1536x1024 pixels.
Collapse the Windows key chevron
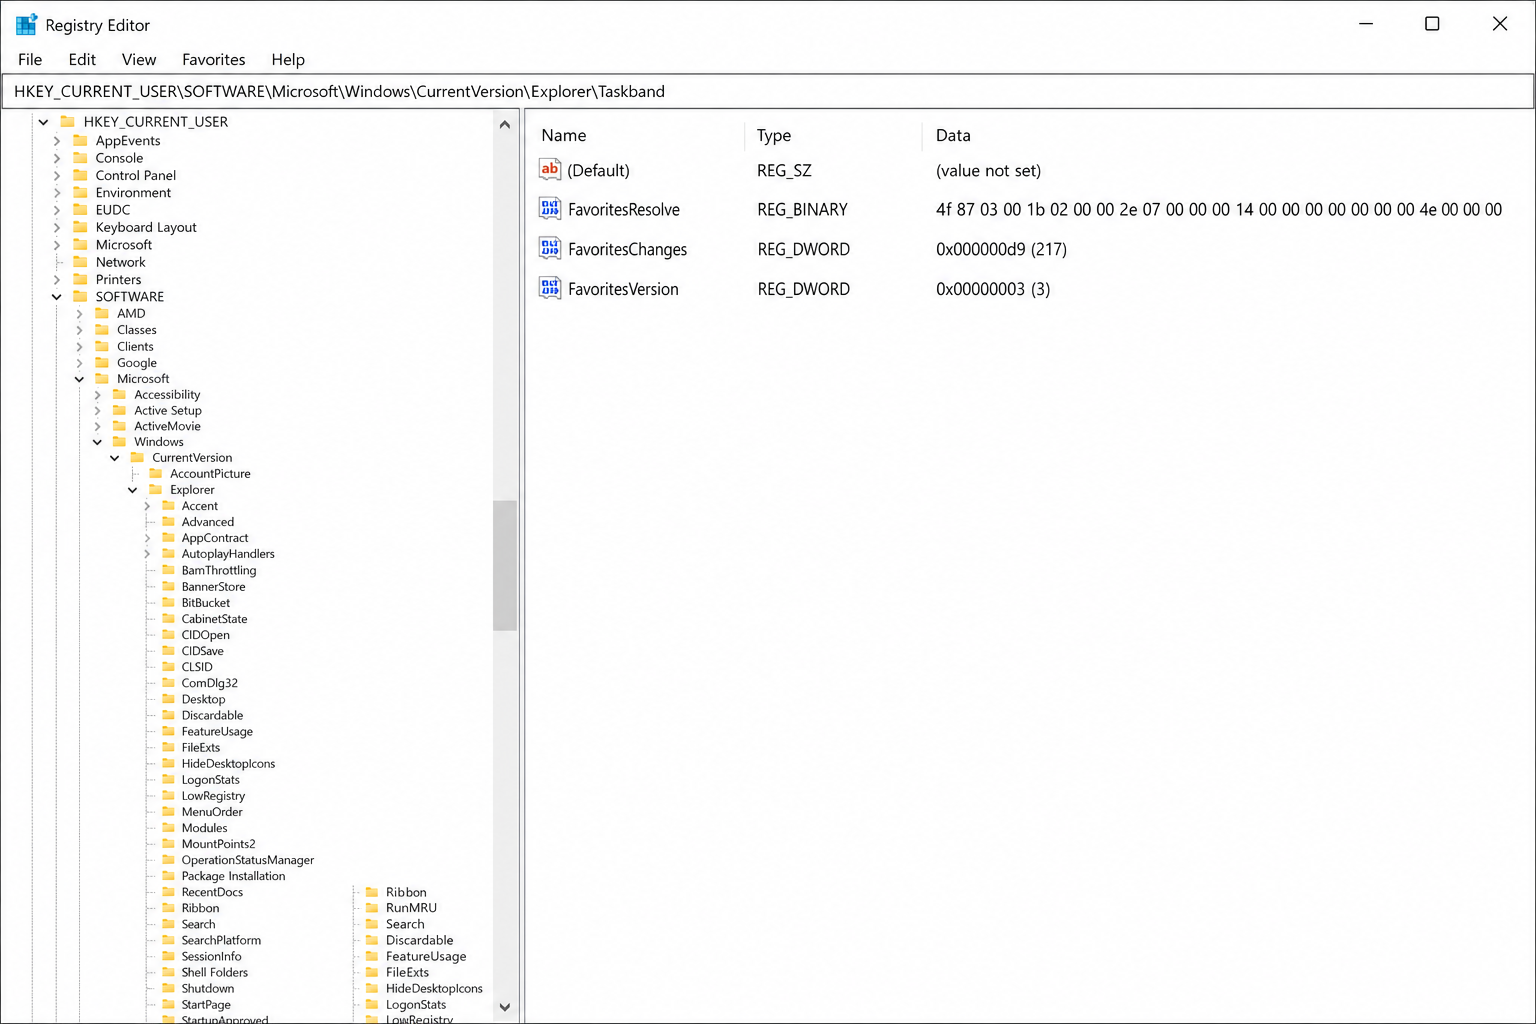97,442
